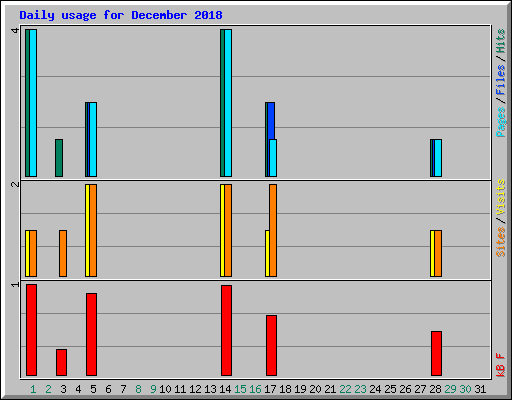Image resolution: width=512 pixels, height=400 pixels.
Task: Click the "Sites" legend label
Action: pyautogui.click(x=500, y=242)
